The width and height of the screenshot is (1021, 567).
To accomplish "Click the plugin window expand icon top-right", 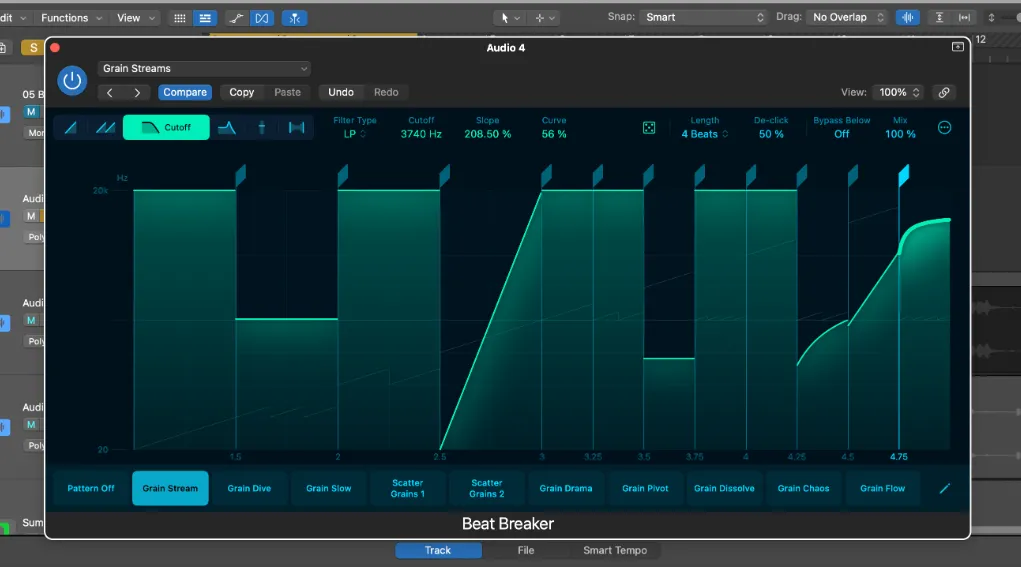I will click(957, 47).
